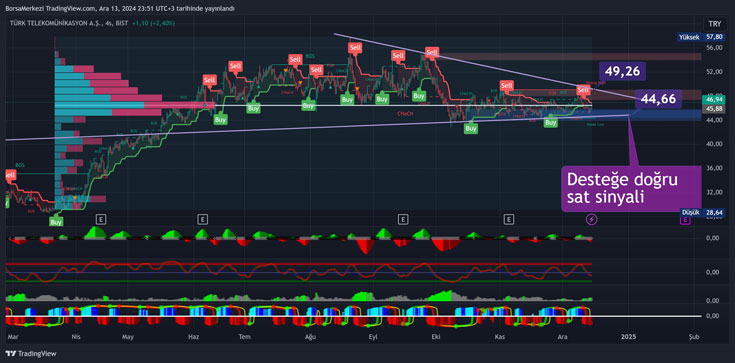Image resolution: width=735 pixels, height=363 pixels.
Task: Click the Eki label on time axis
Action: coord(436,337)
